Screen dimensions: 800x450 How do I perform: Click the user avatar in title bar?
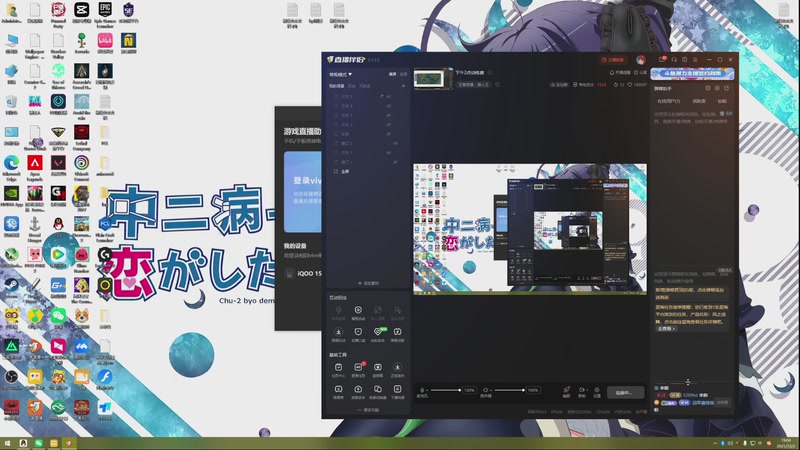point(641,60)
